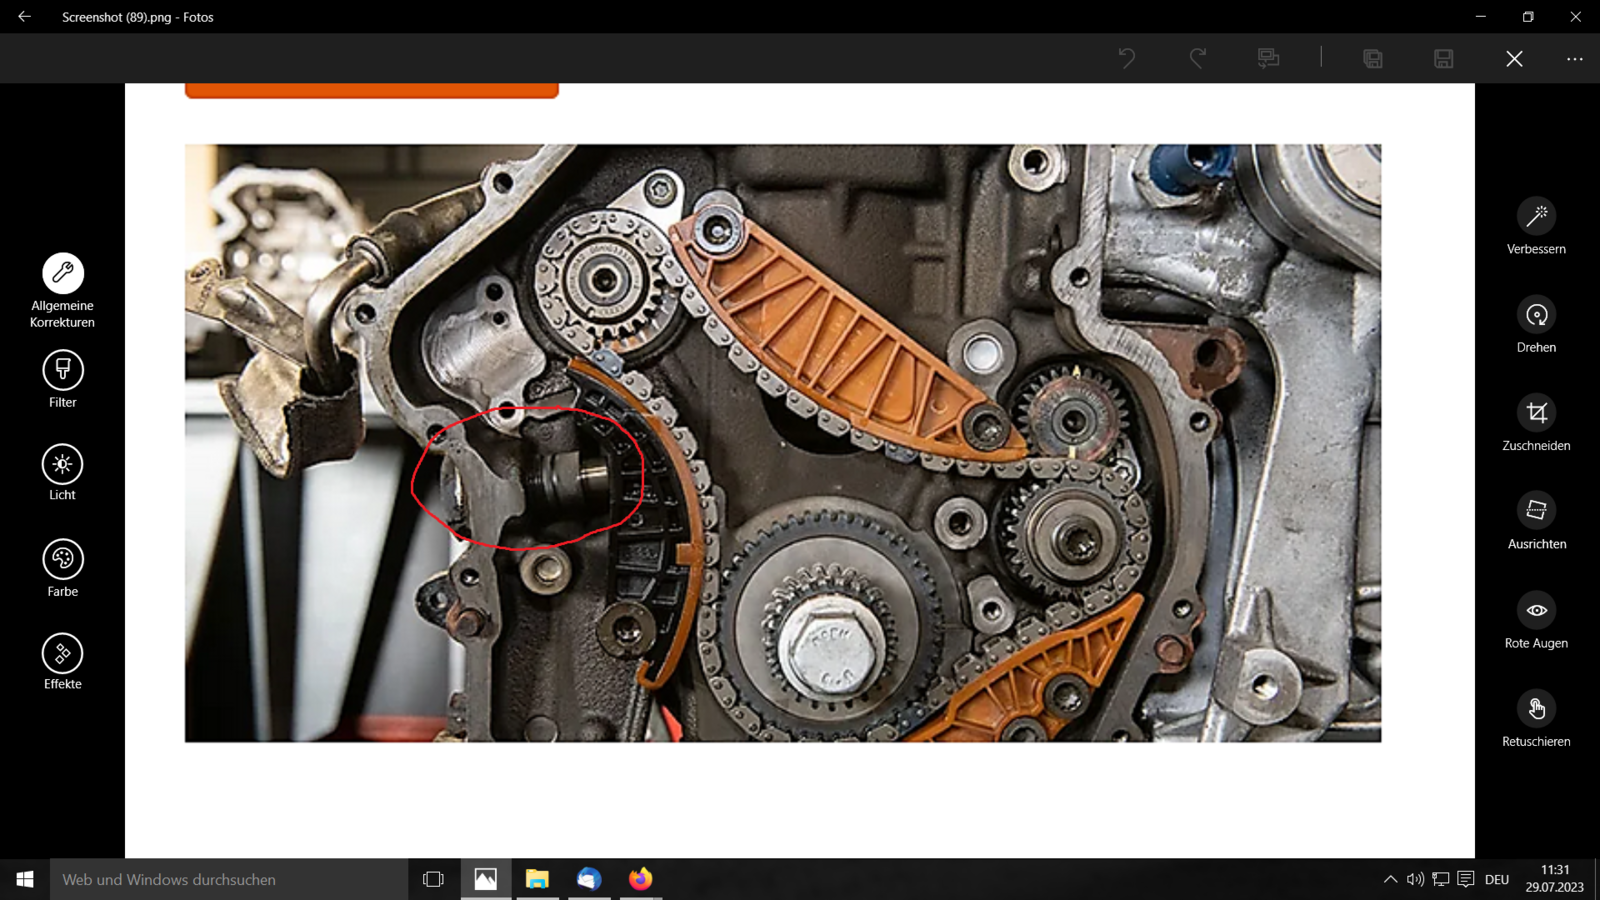Viewport: 1600px width, 900px height.
Task: Open the three-dots more options menu
Action: click(1574, 58)
